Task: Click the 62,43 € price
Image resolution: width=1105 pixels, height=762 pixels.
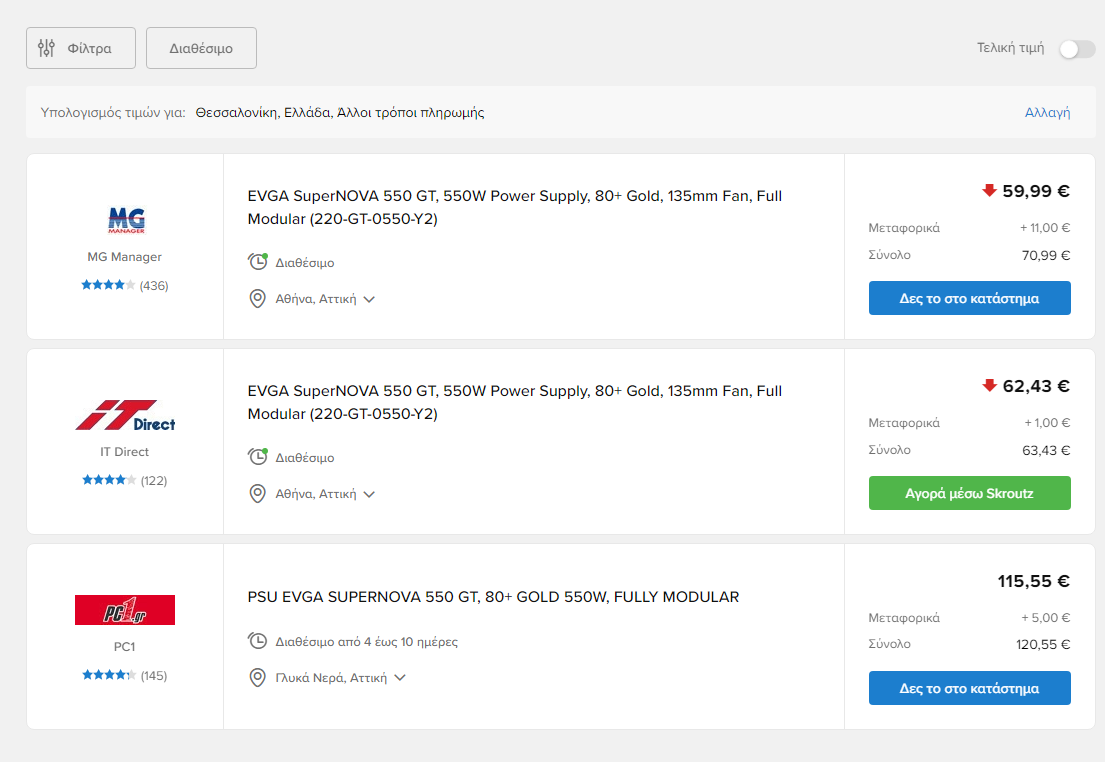Action: [x=1036, y=386]
